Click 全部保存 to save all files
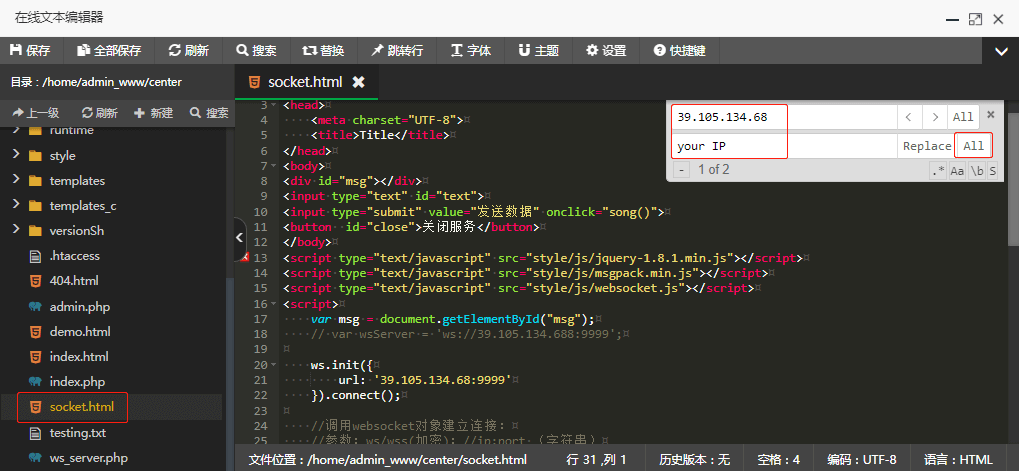The width and height of the screenshot is (1019, 471). [x=108, y=50]
